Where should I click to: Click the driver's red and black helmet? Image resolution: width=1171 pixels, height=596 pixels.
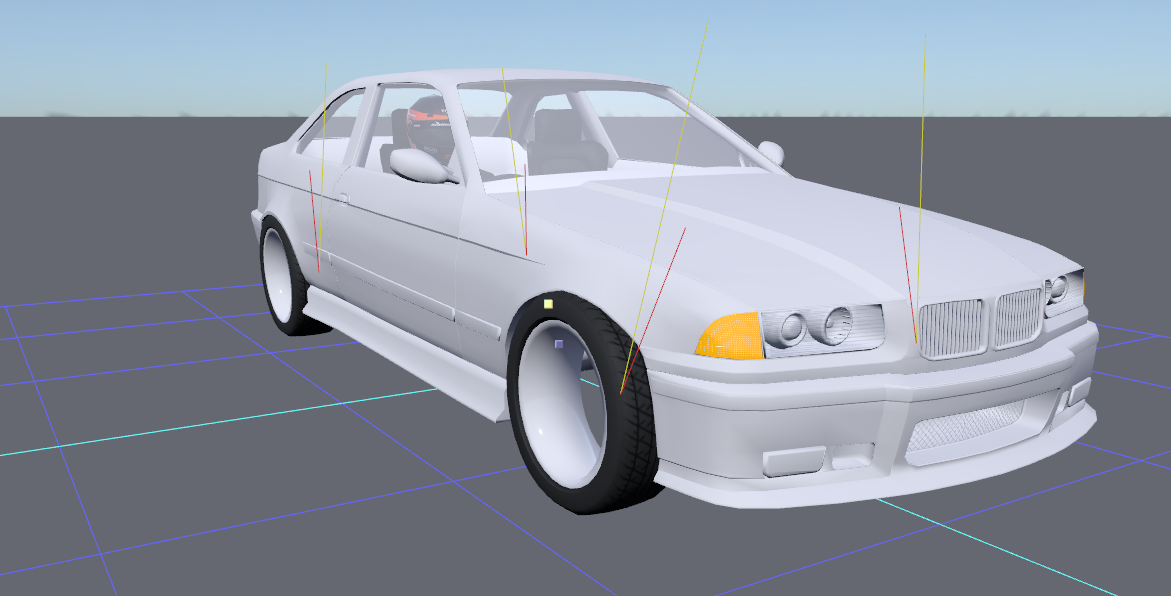[x=430, y=125]
